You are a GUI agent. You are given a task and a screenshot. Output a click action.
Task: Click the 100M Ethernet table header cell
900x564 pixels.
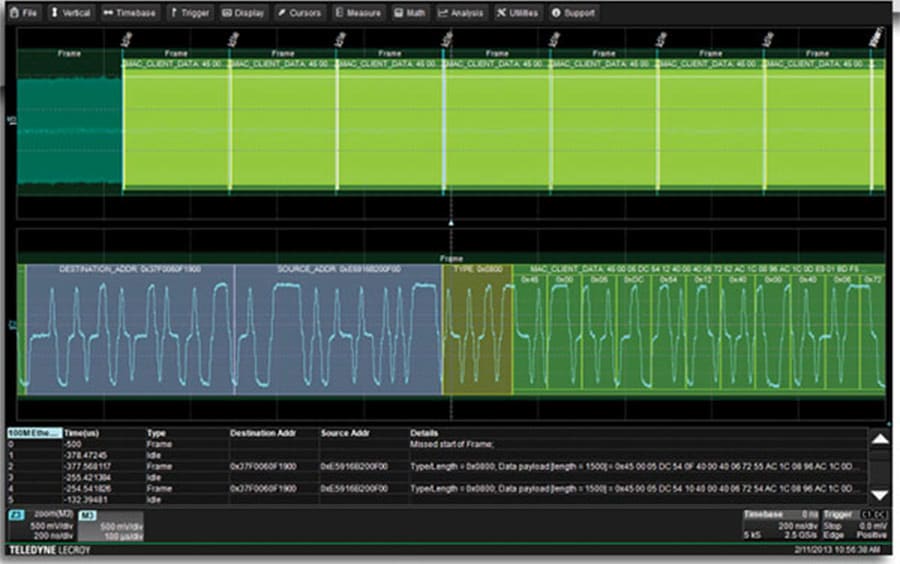34,433
